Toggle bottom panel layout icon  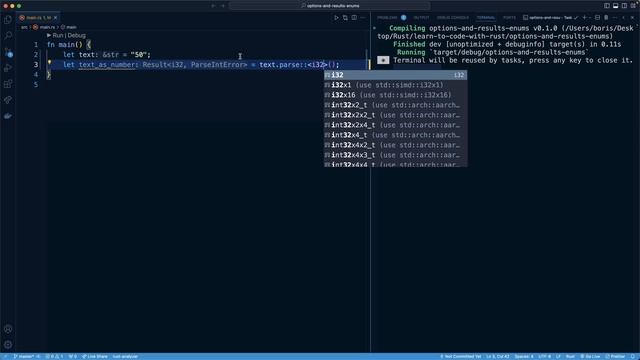616,6
